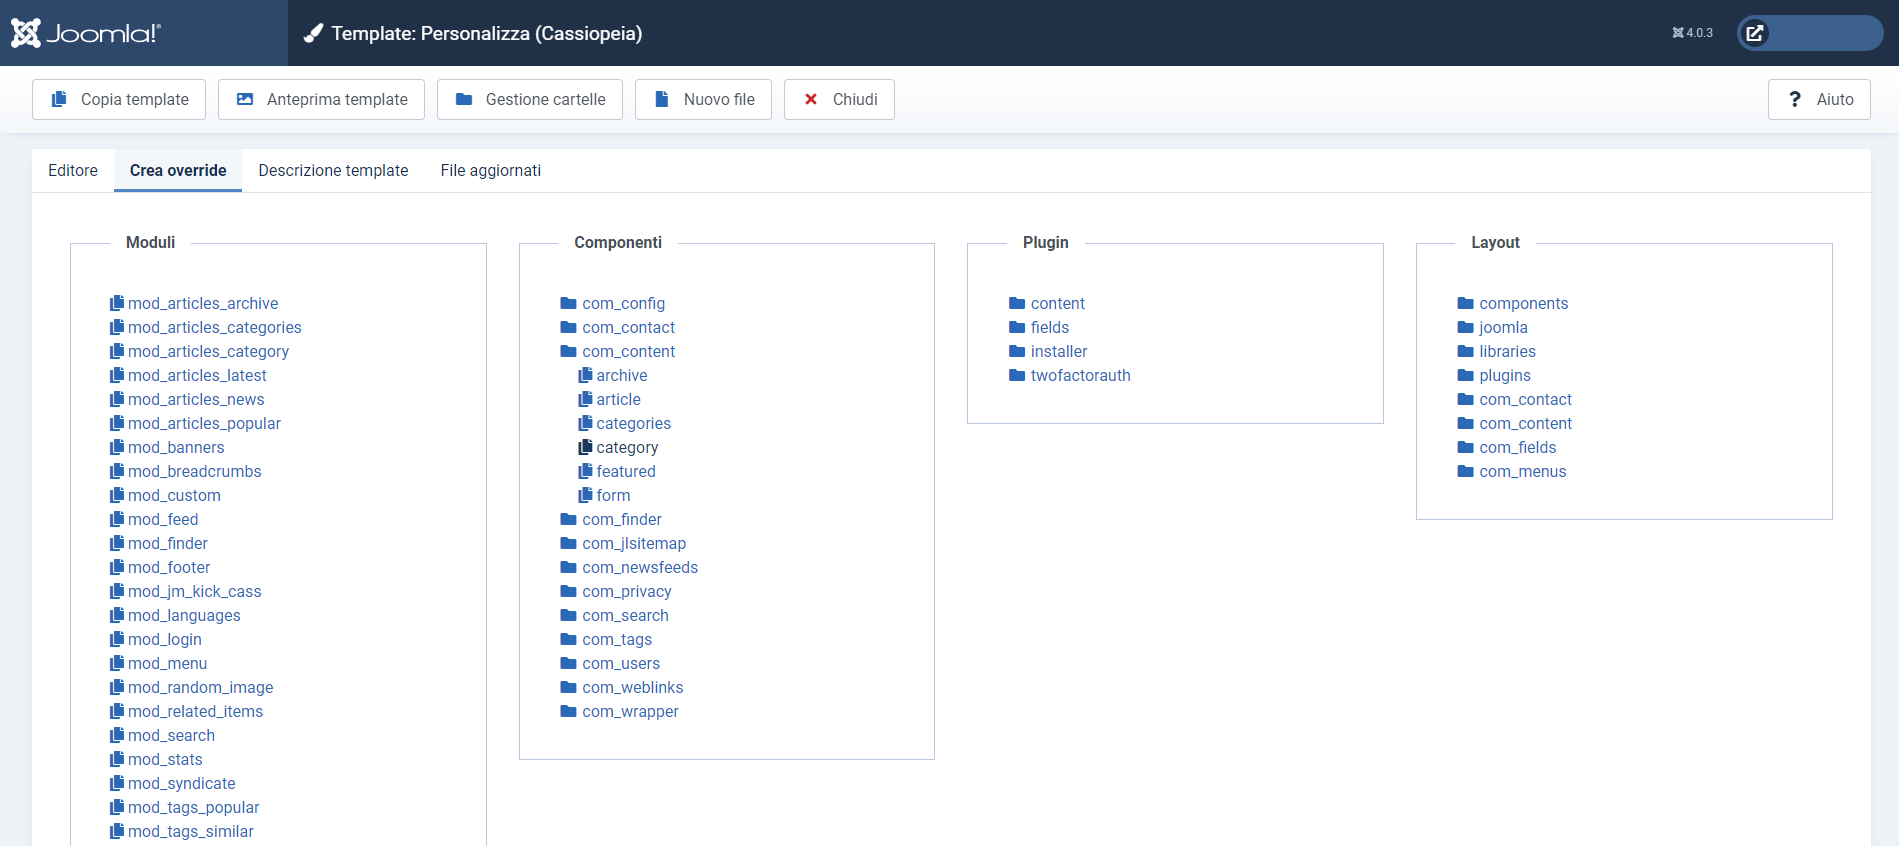Click the file icon beside featured view
The height and width of the screenshot is (846, 1899).
(586, 471)
